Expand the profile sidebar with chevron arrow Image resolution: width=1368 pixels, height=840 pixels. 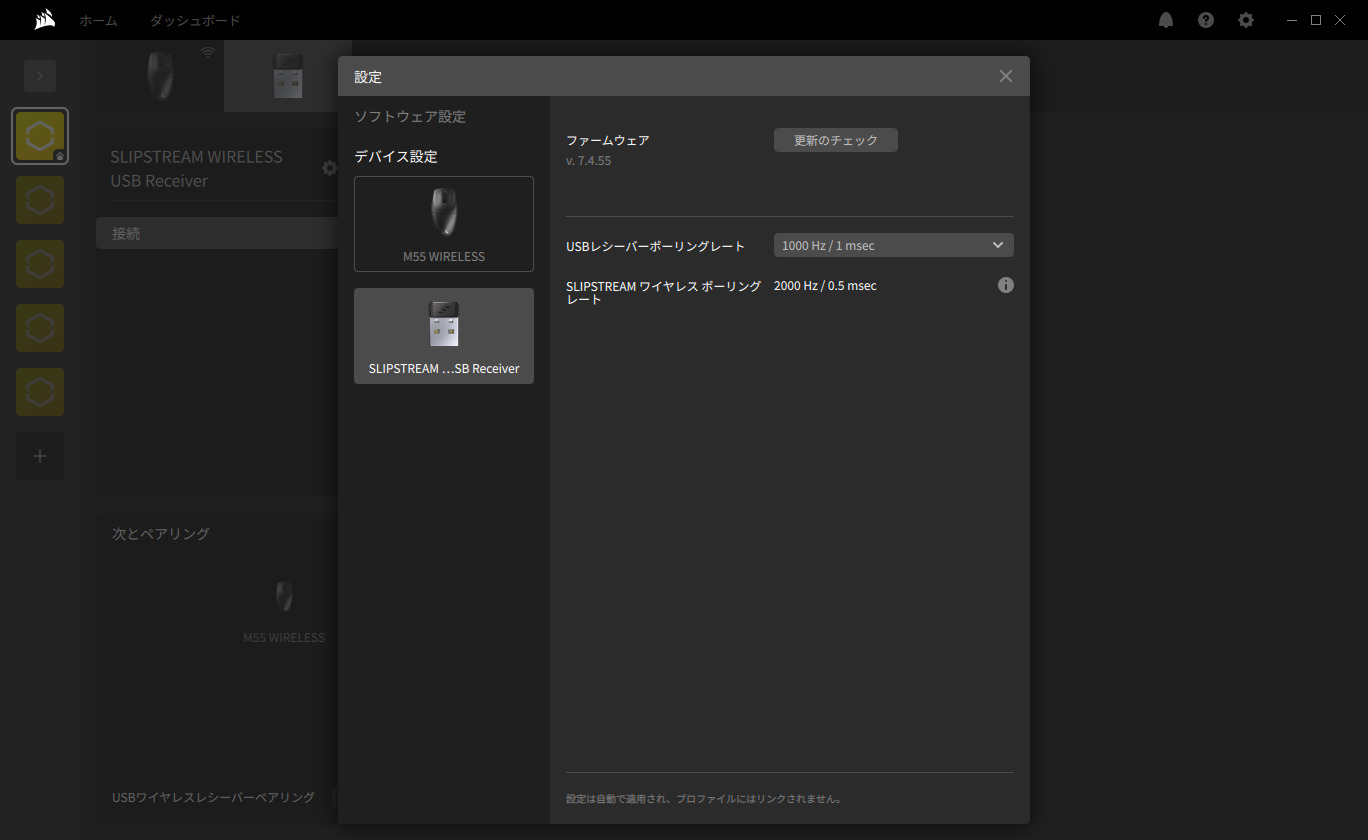tap(40, 76)
